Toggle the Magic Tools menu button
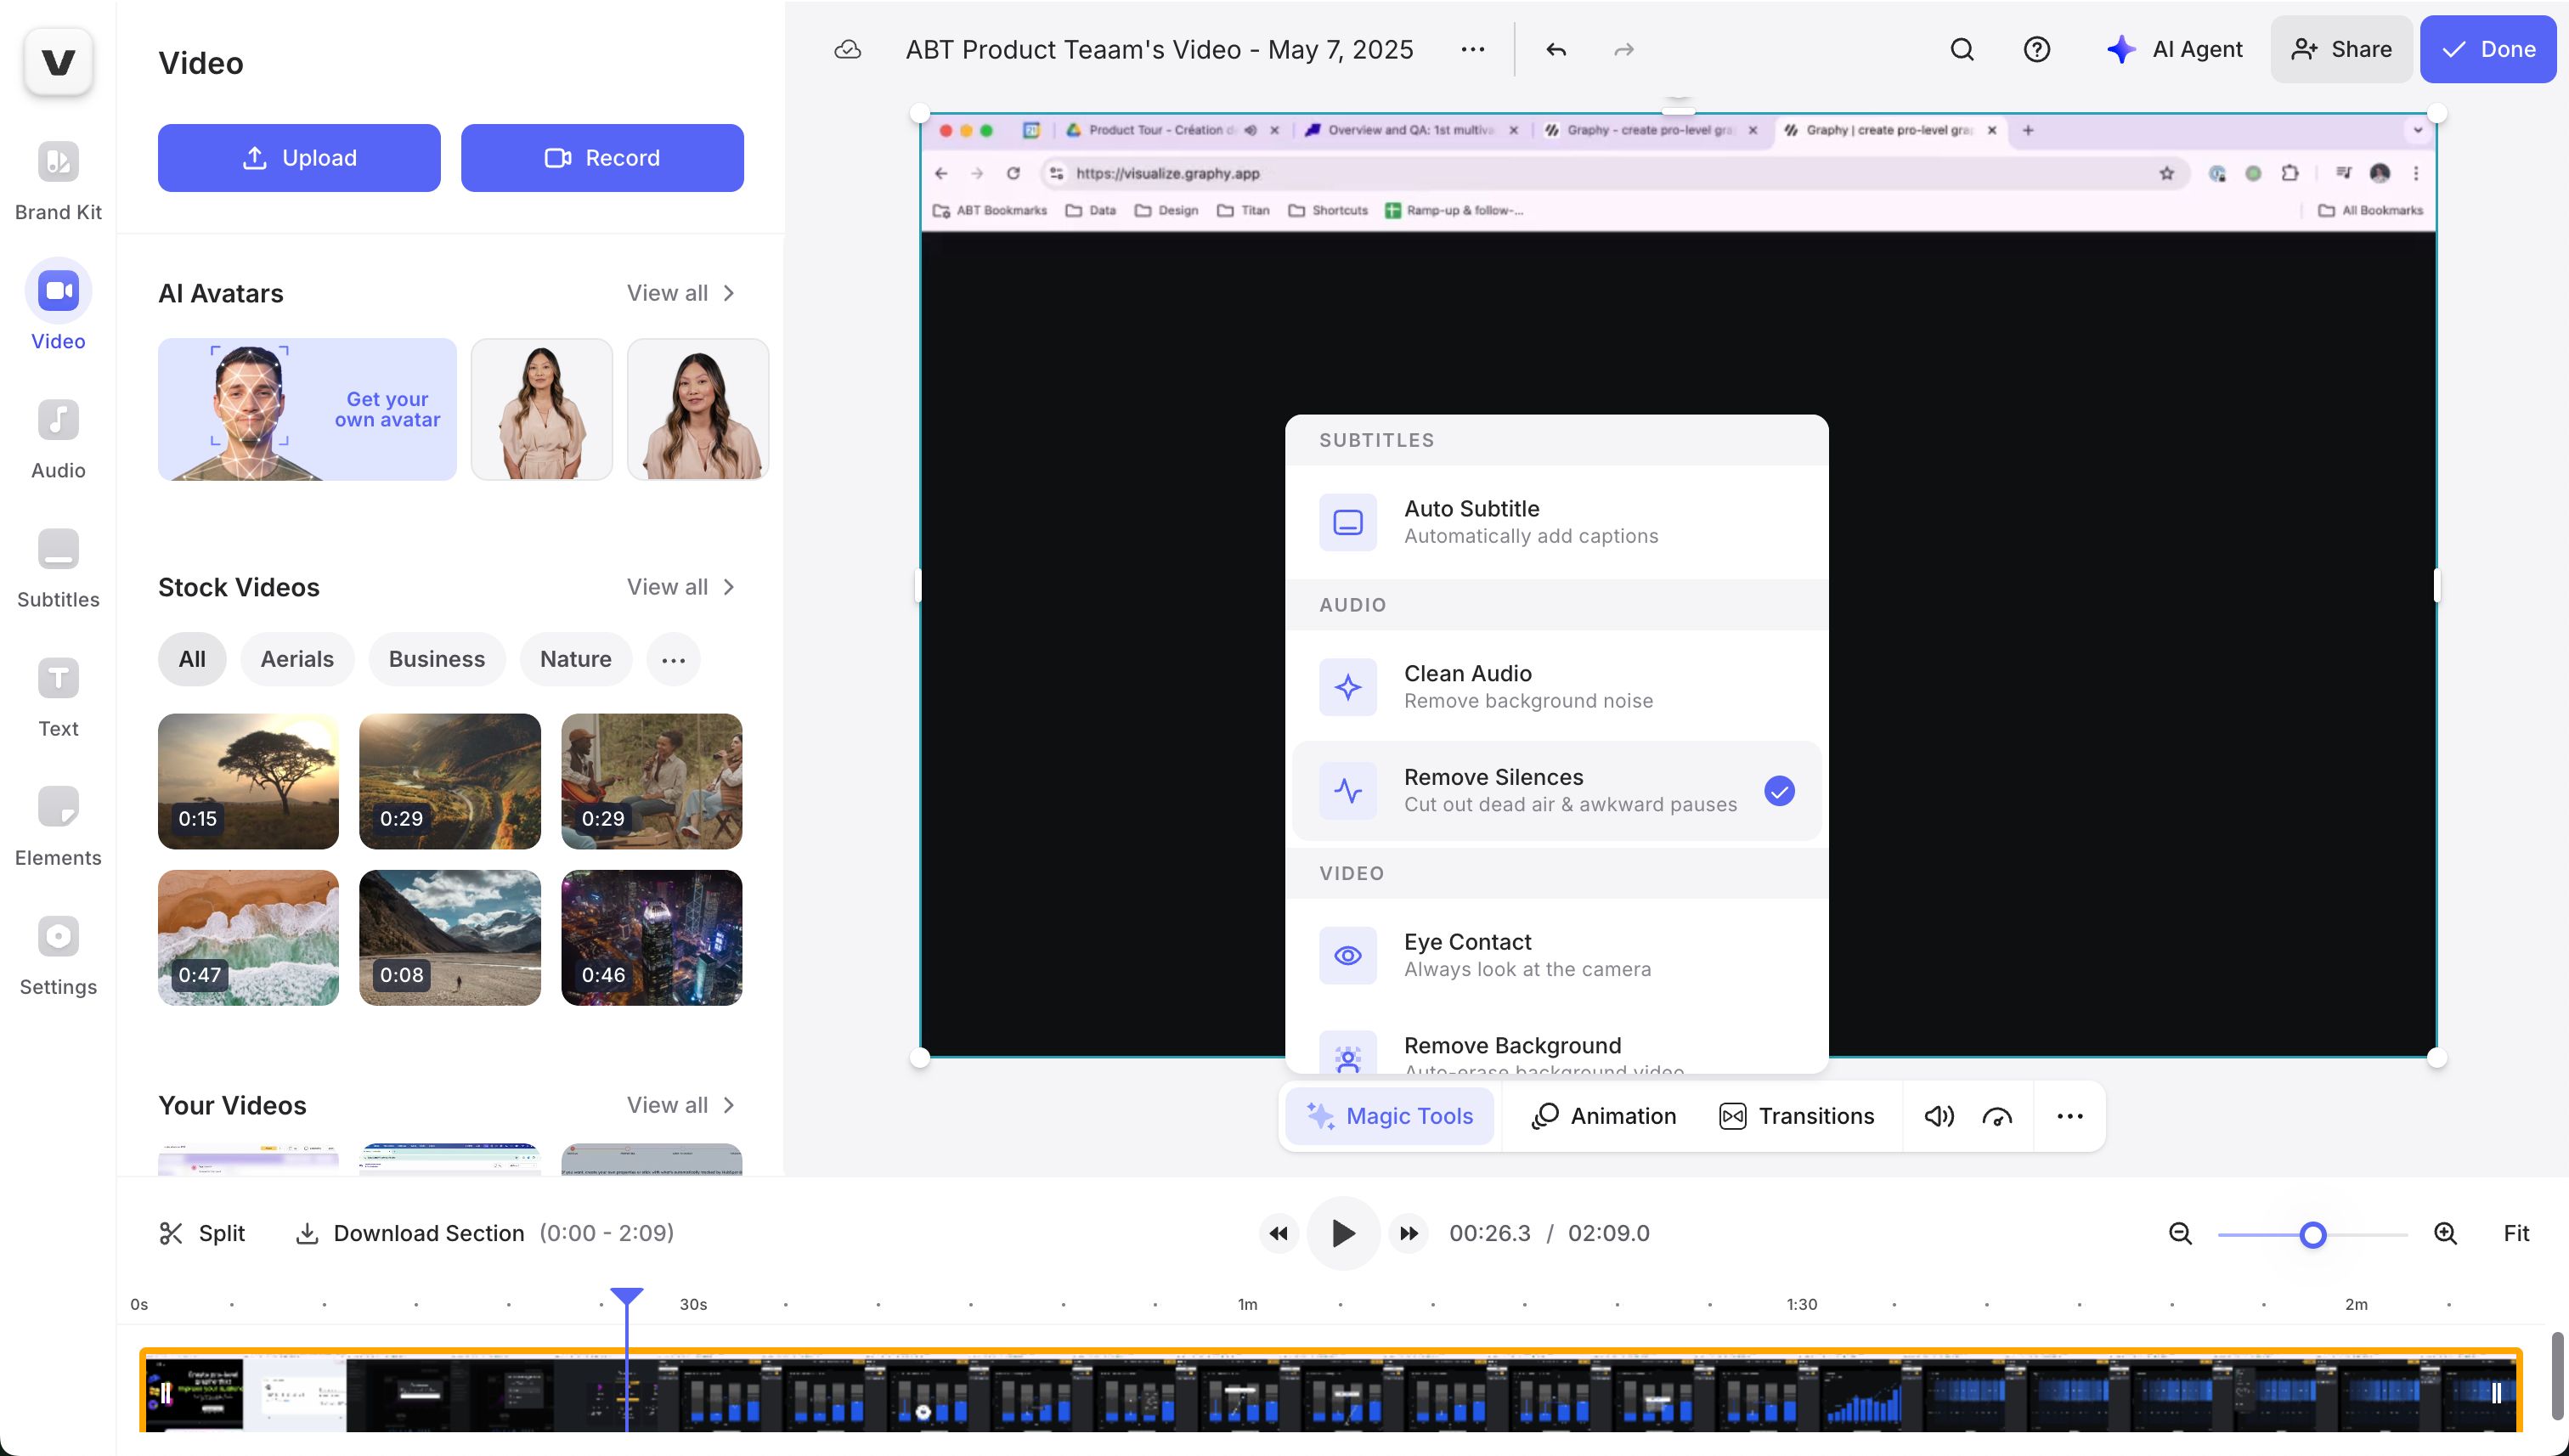Screen dimensions: 2569x1456 [x=1390, y=1116]
